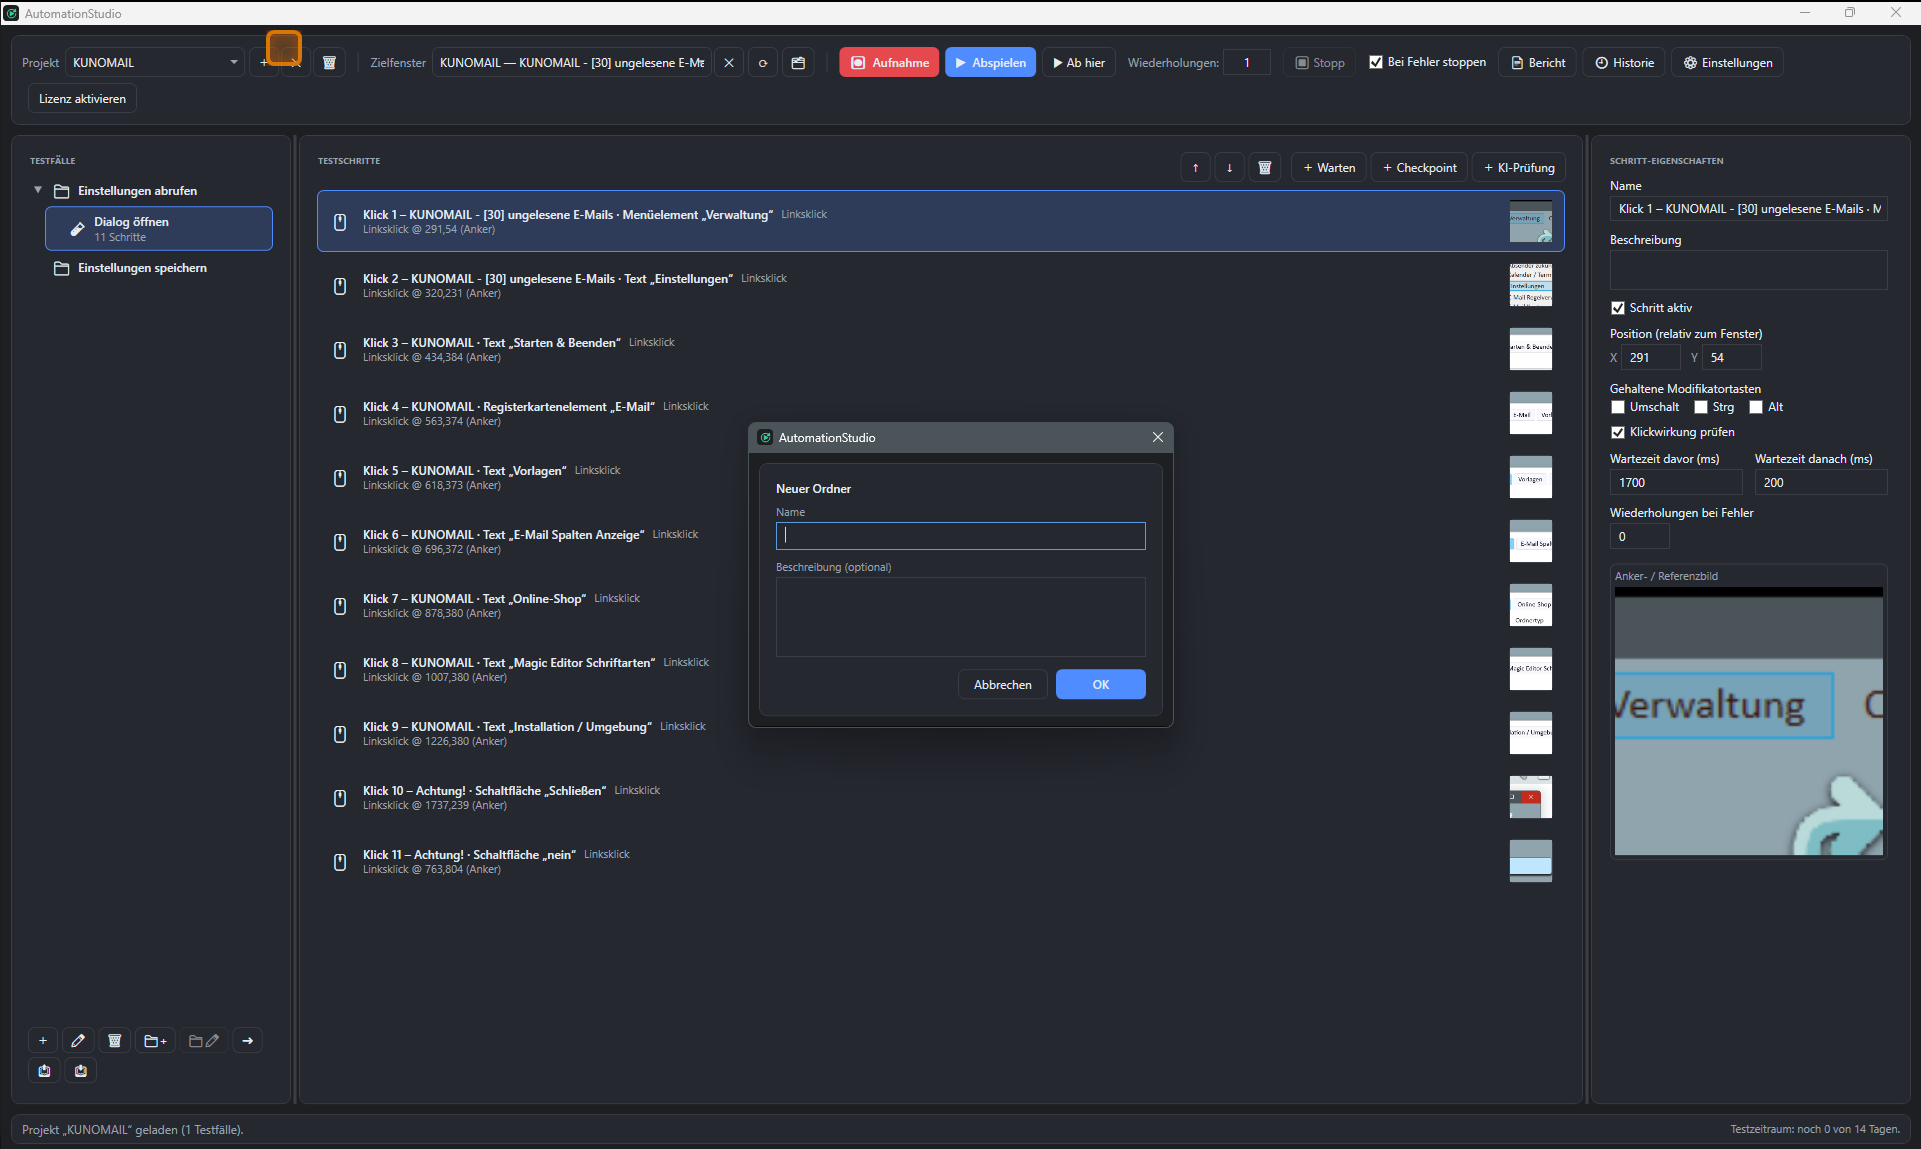The width and height of the screenshot is (1921, 1149).
Task: Open the Bericht report
Action: point(1537,63)
